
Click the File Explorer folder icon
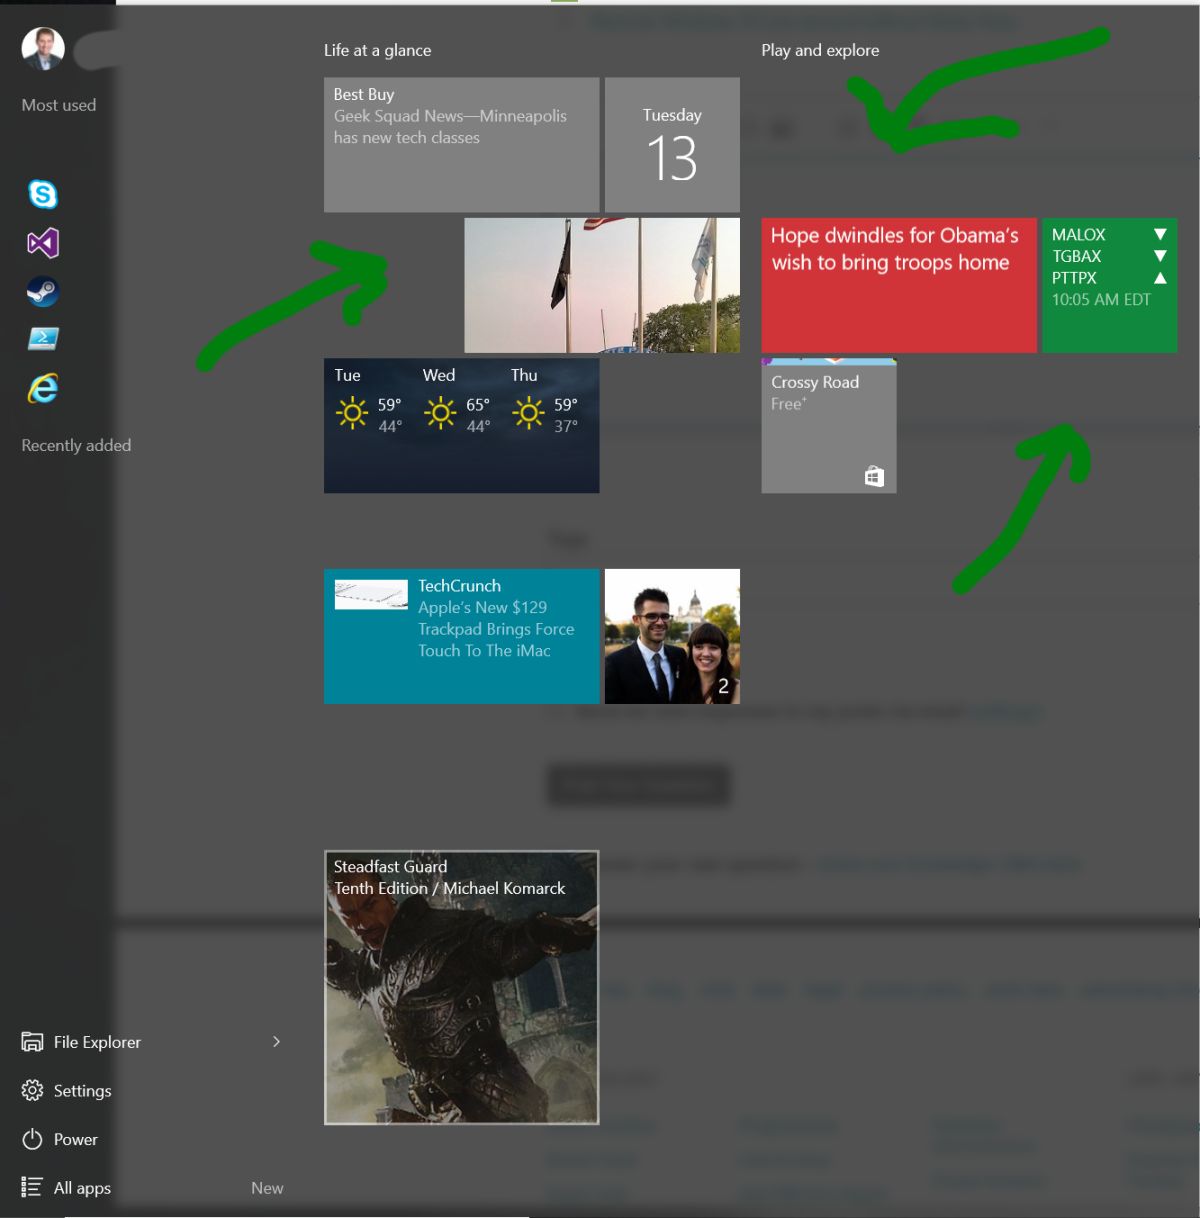32,1042
